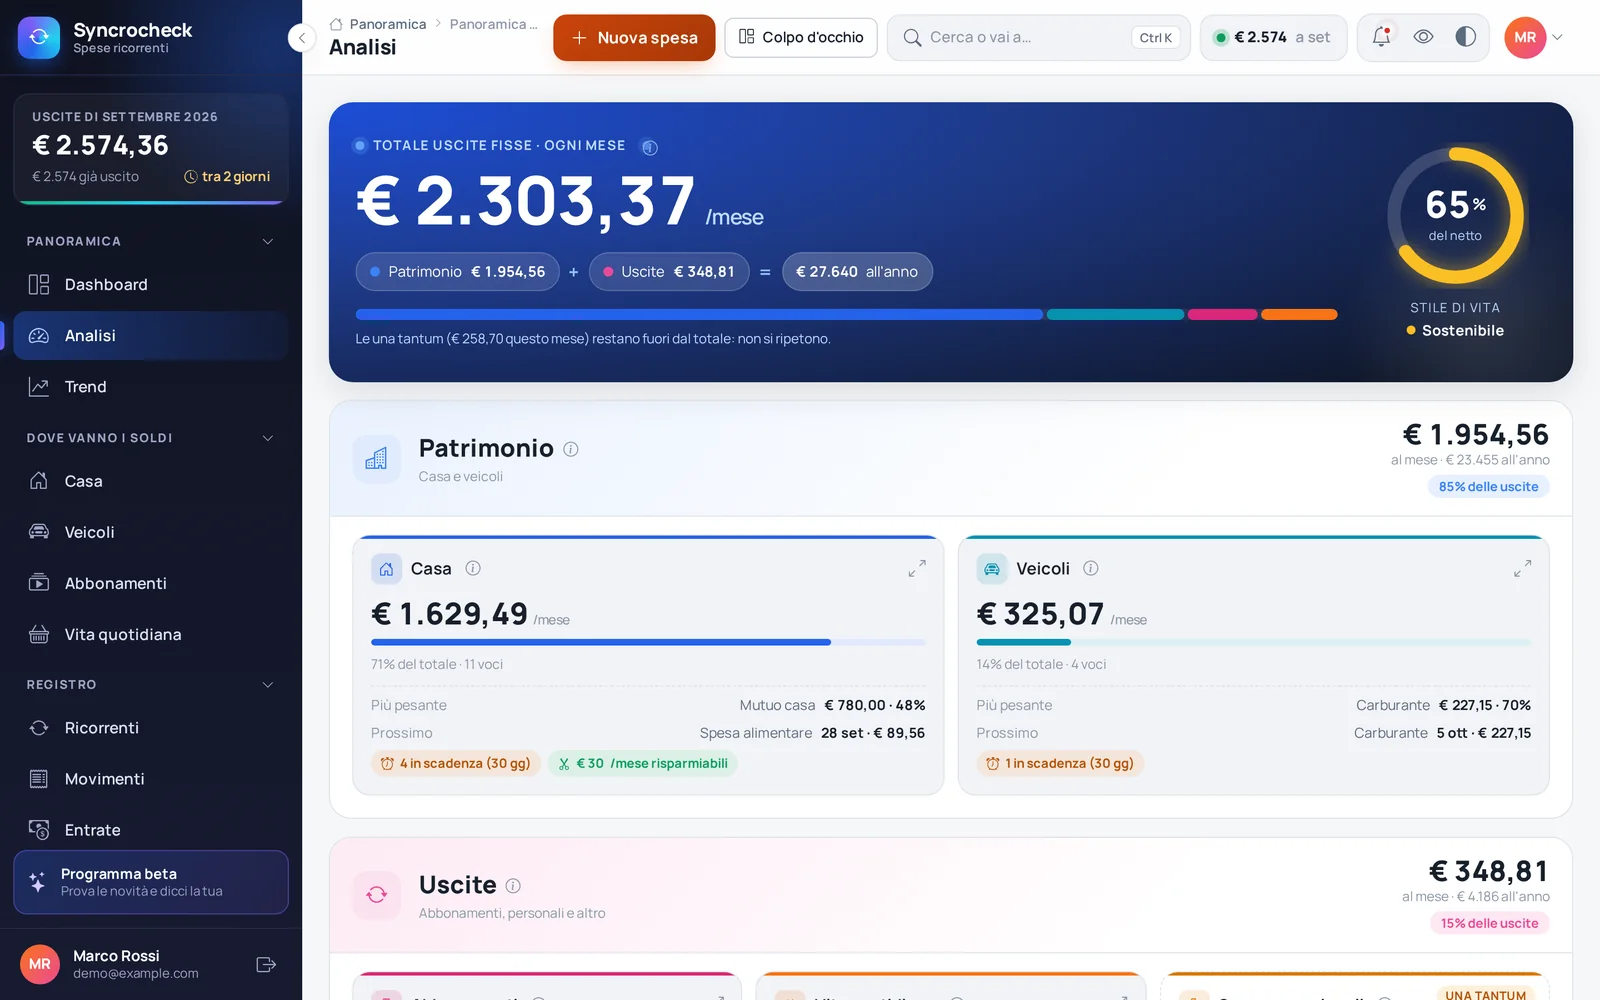Click Ricorrenti cycle icon

point(39,728)
